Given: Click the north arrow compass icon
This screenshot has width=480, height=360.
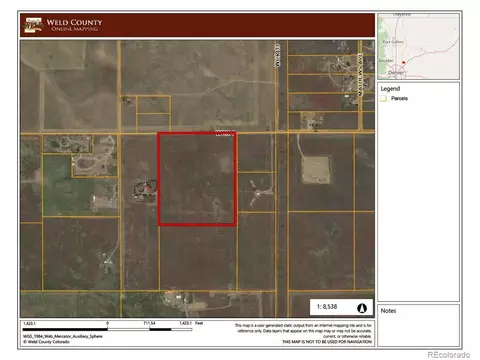Looking at the screenshot, I should [362, 308].
